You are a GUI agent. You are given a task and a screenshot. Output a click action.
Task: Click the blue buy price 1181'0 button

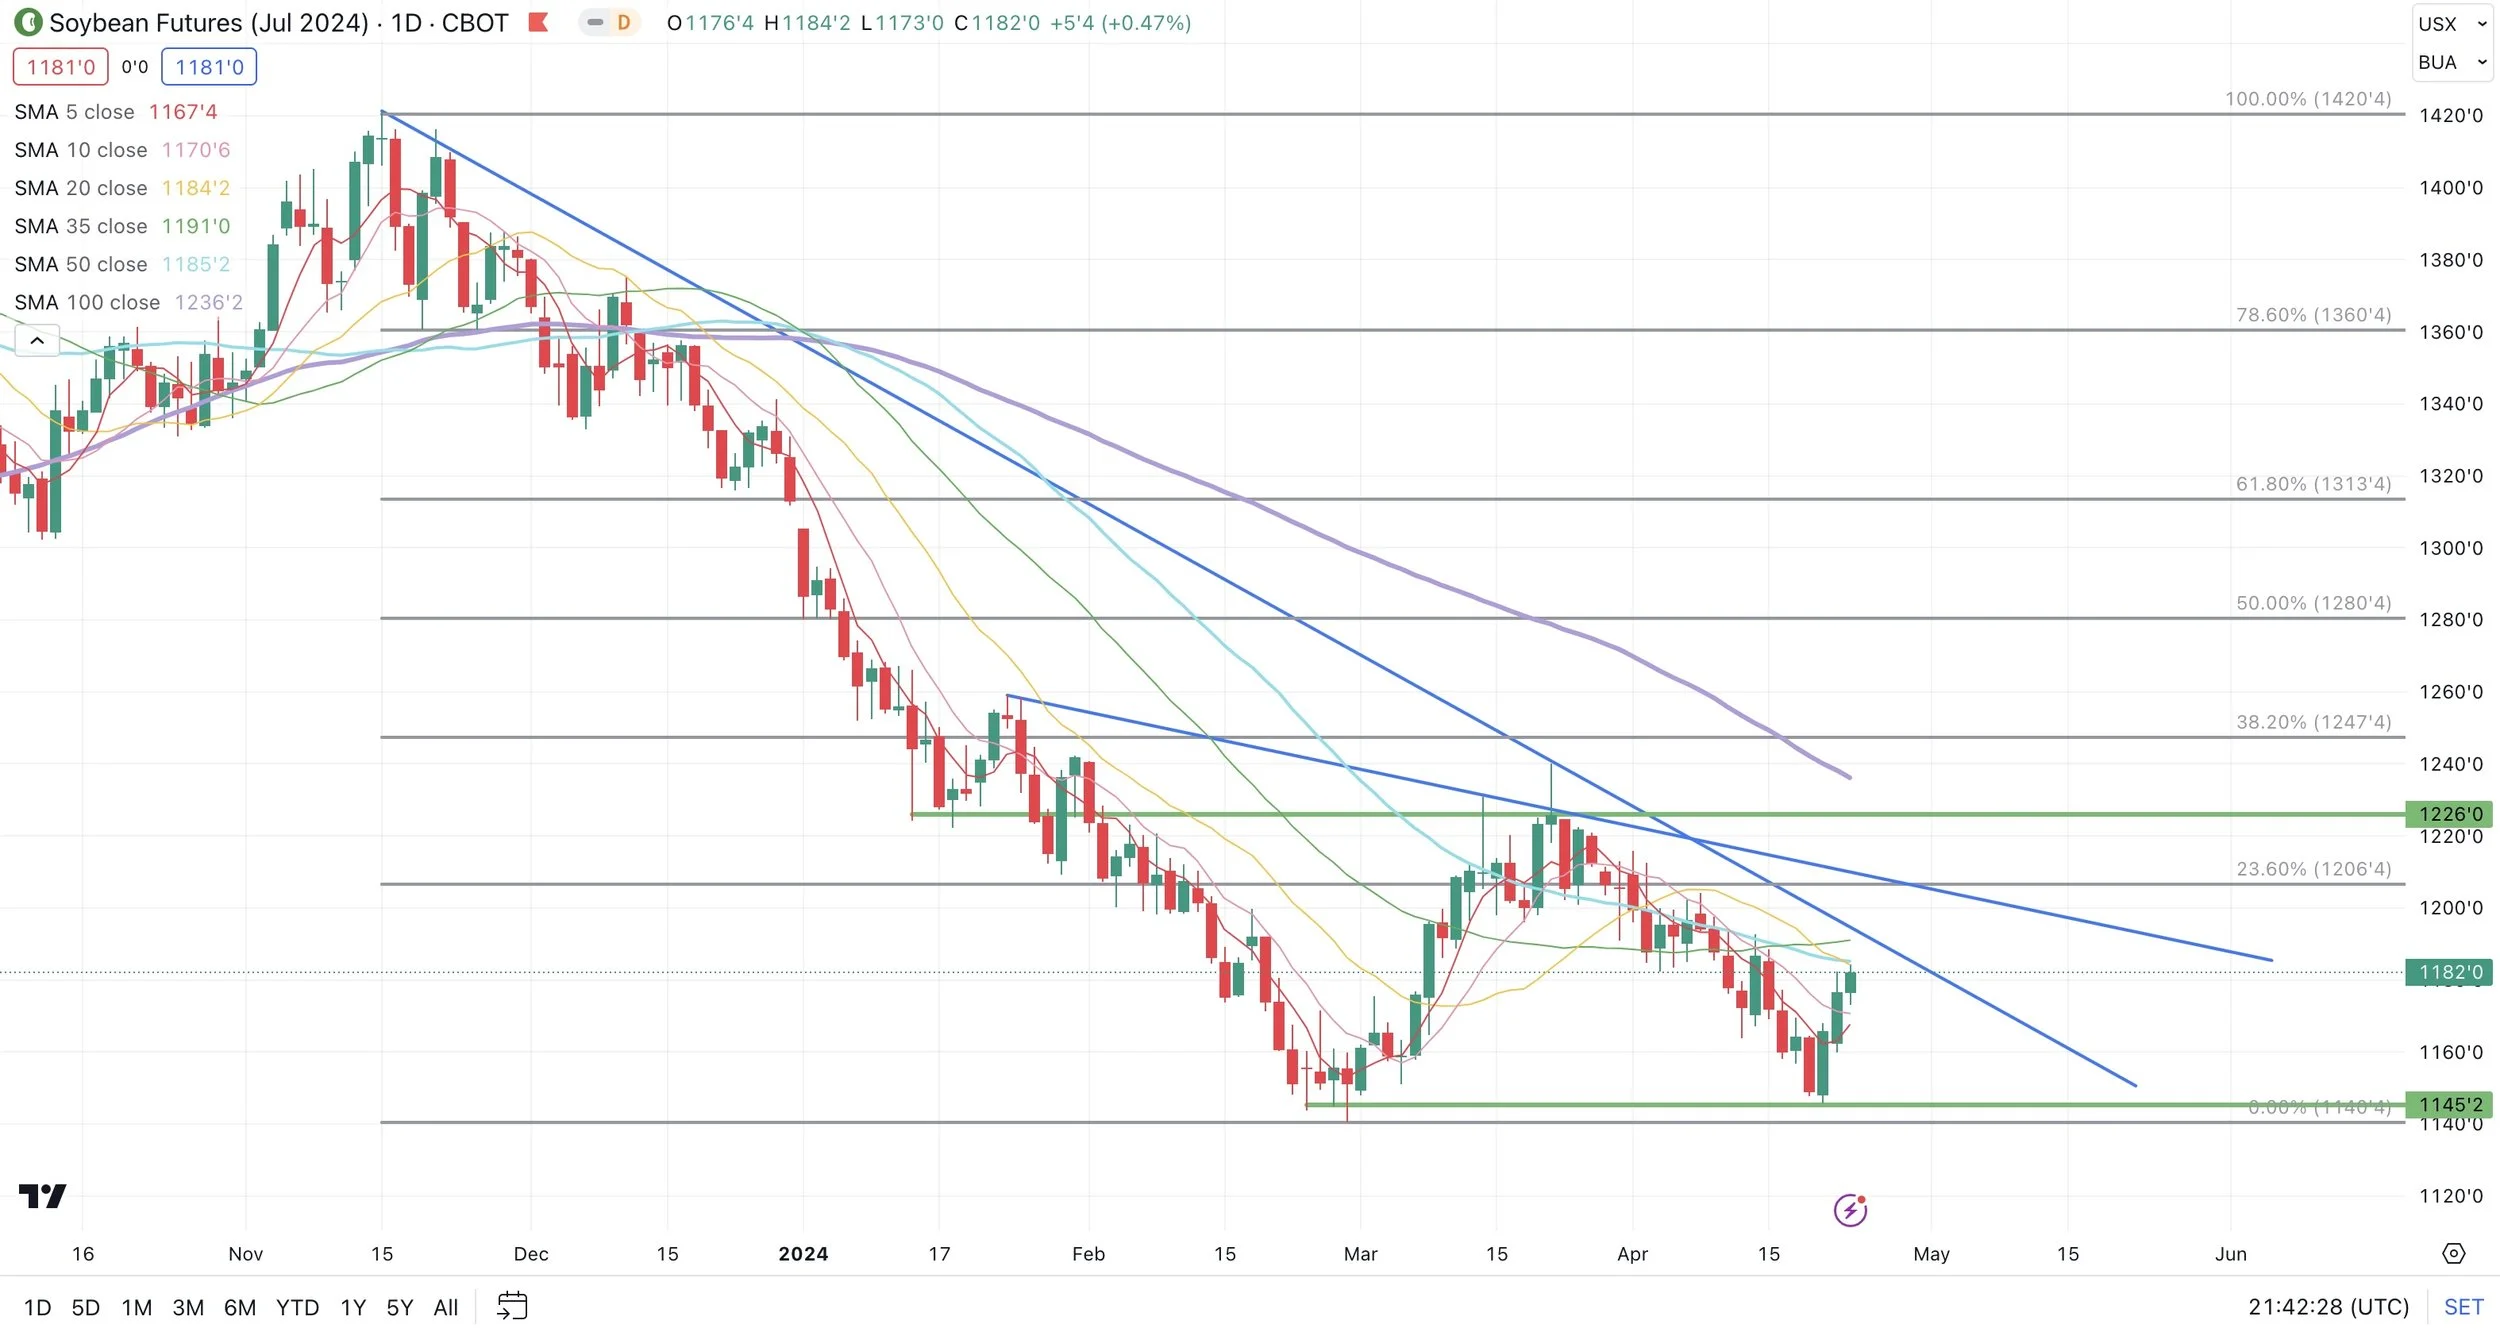pos(209,67)
